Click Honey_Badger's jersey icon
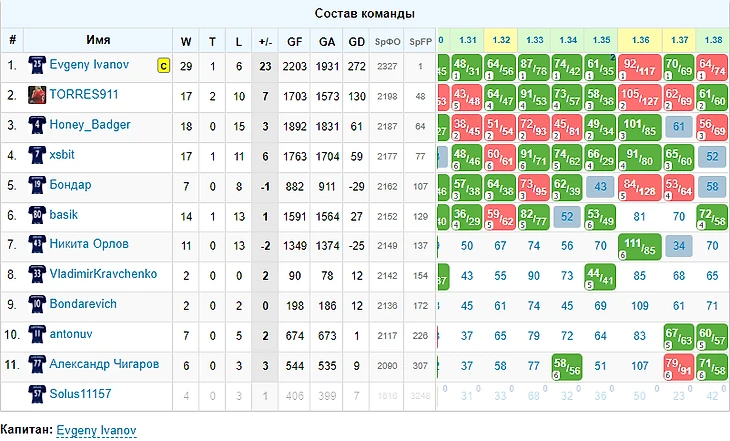The height and width of the screenshot is (441, 730). (38, 126)
